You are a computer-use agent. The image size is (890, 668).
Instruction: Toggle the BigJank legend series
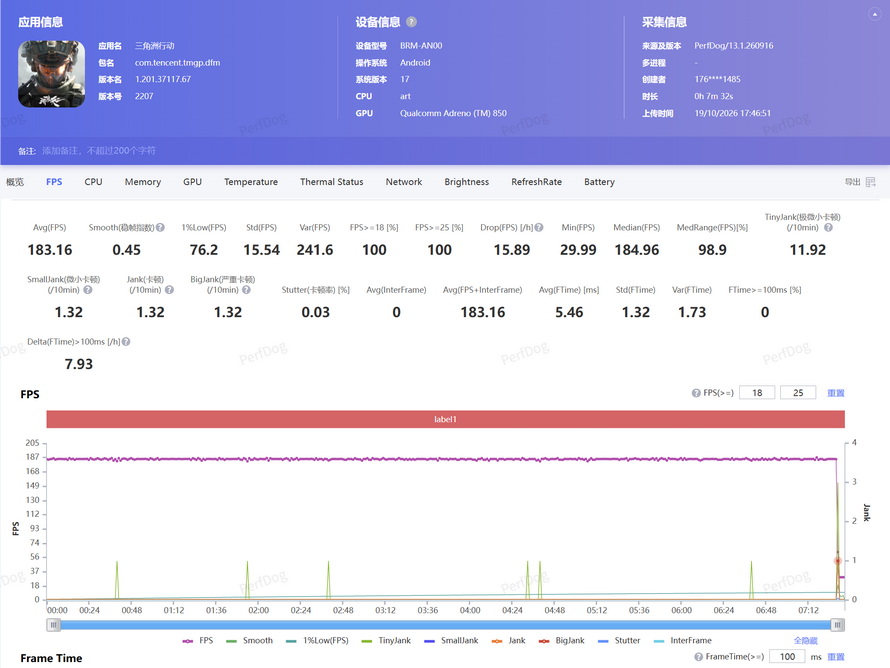pos(561,641)
